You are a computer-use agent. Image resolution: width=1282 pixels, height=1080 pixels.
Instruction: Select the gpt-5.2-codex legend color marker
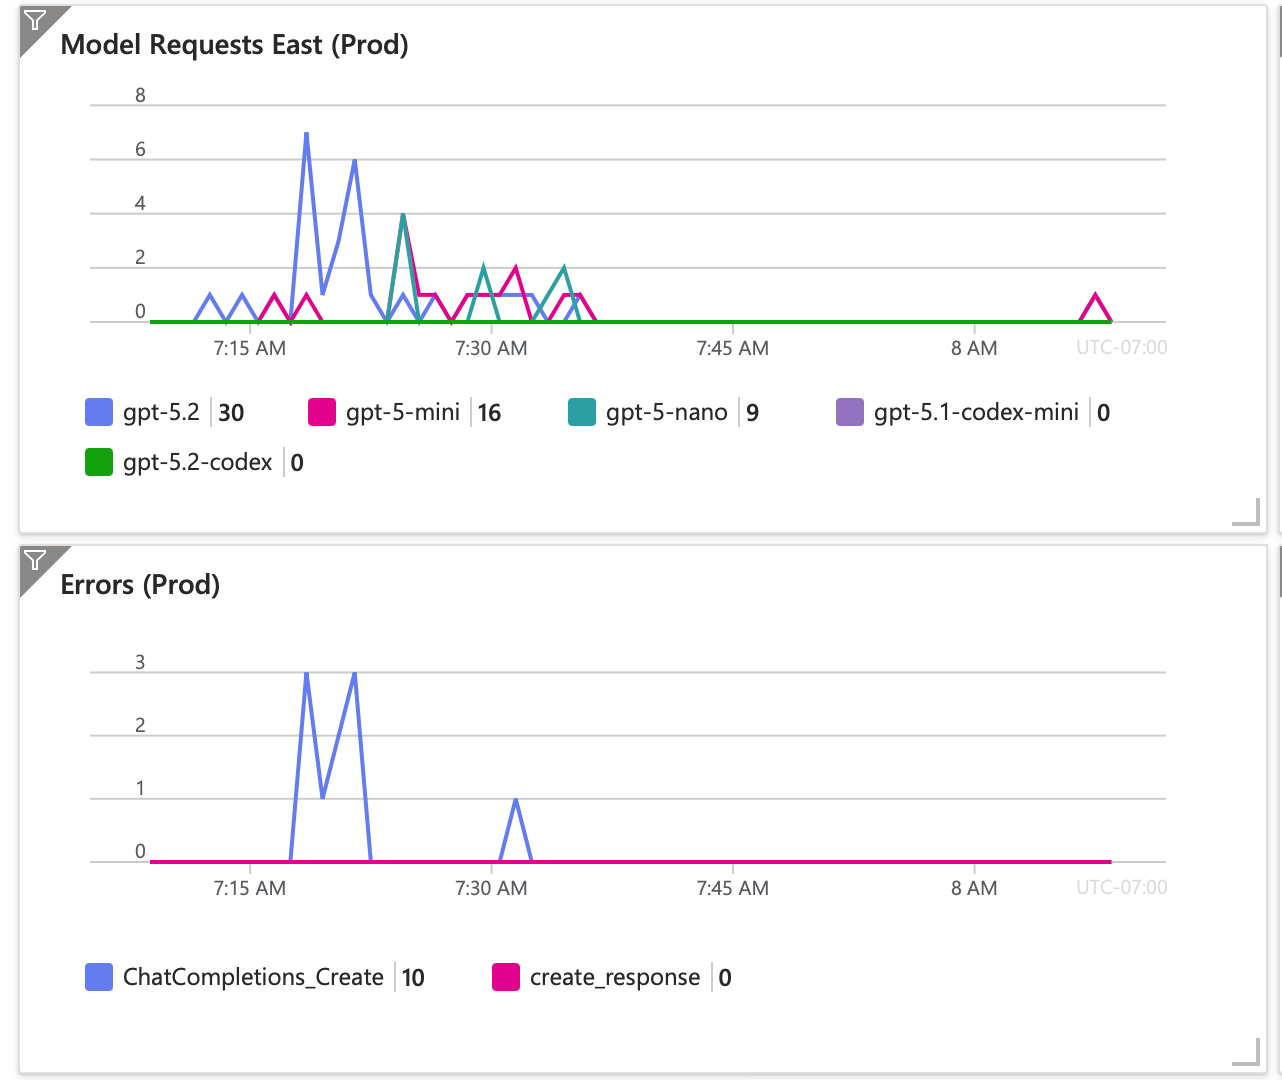click(x=97, y=462)
